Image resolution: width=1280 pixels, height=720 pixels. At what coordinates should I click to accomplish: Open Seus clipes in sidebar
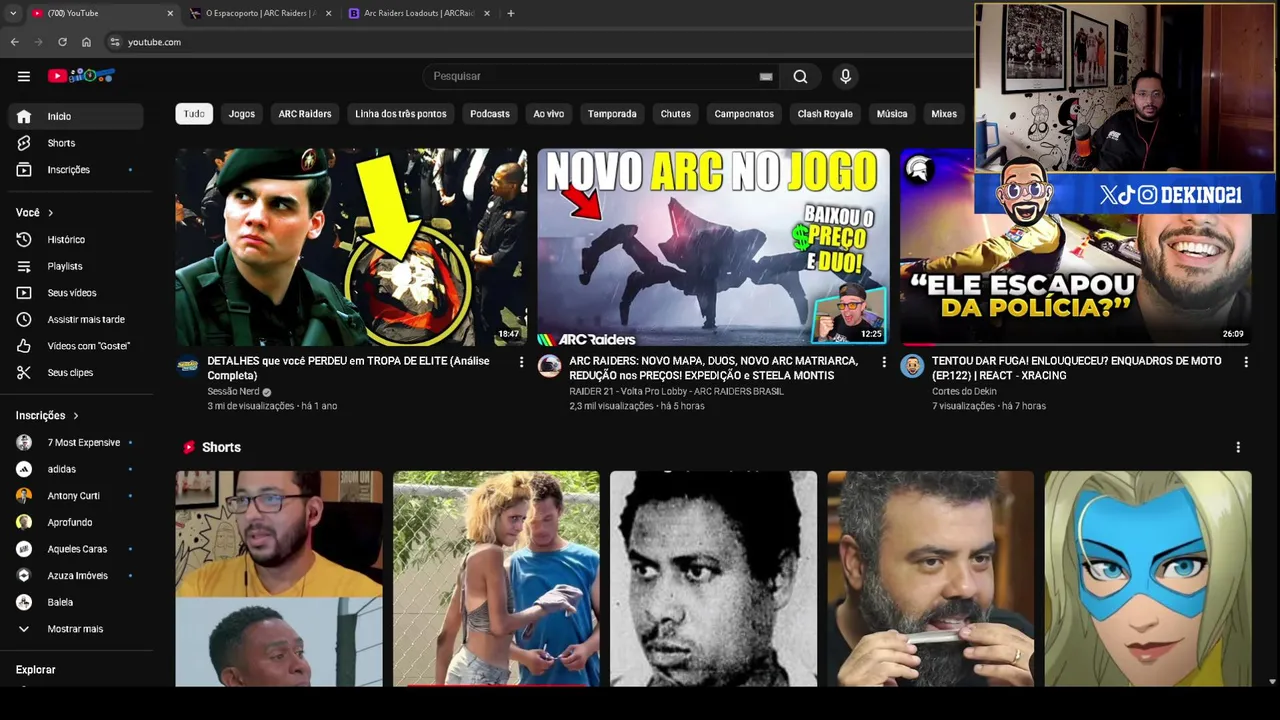[75, 373]
